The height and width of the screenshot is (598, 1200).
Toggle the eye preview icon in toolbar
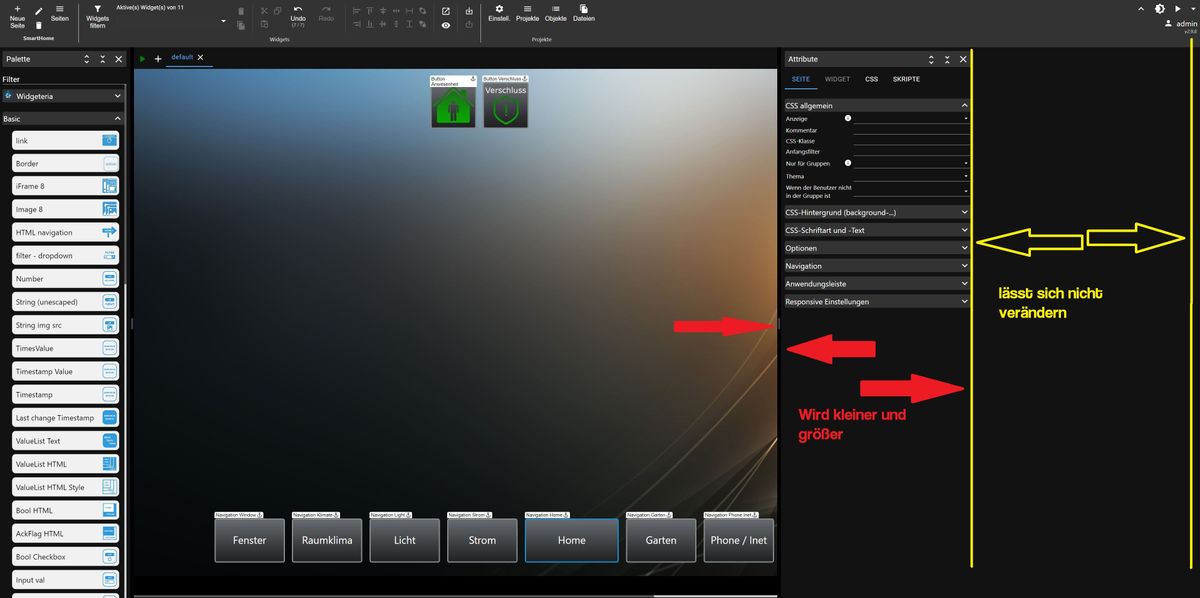point(446,25)
